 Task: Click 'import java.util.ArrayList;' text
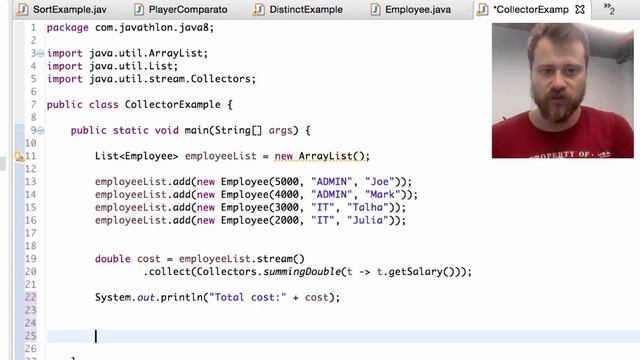[127, 53]
